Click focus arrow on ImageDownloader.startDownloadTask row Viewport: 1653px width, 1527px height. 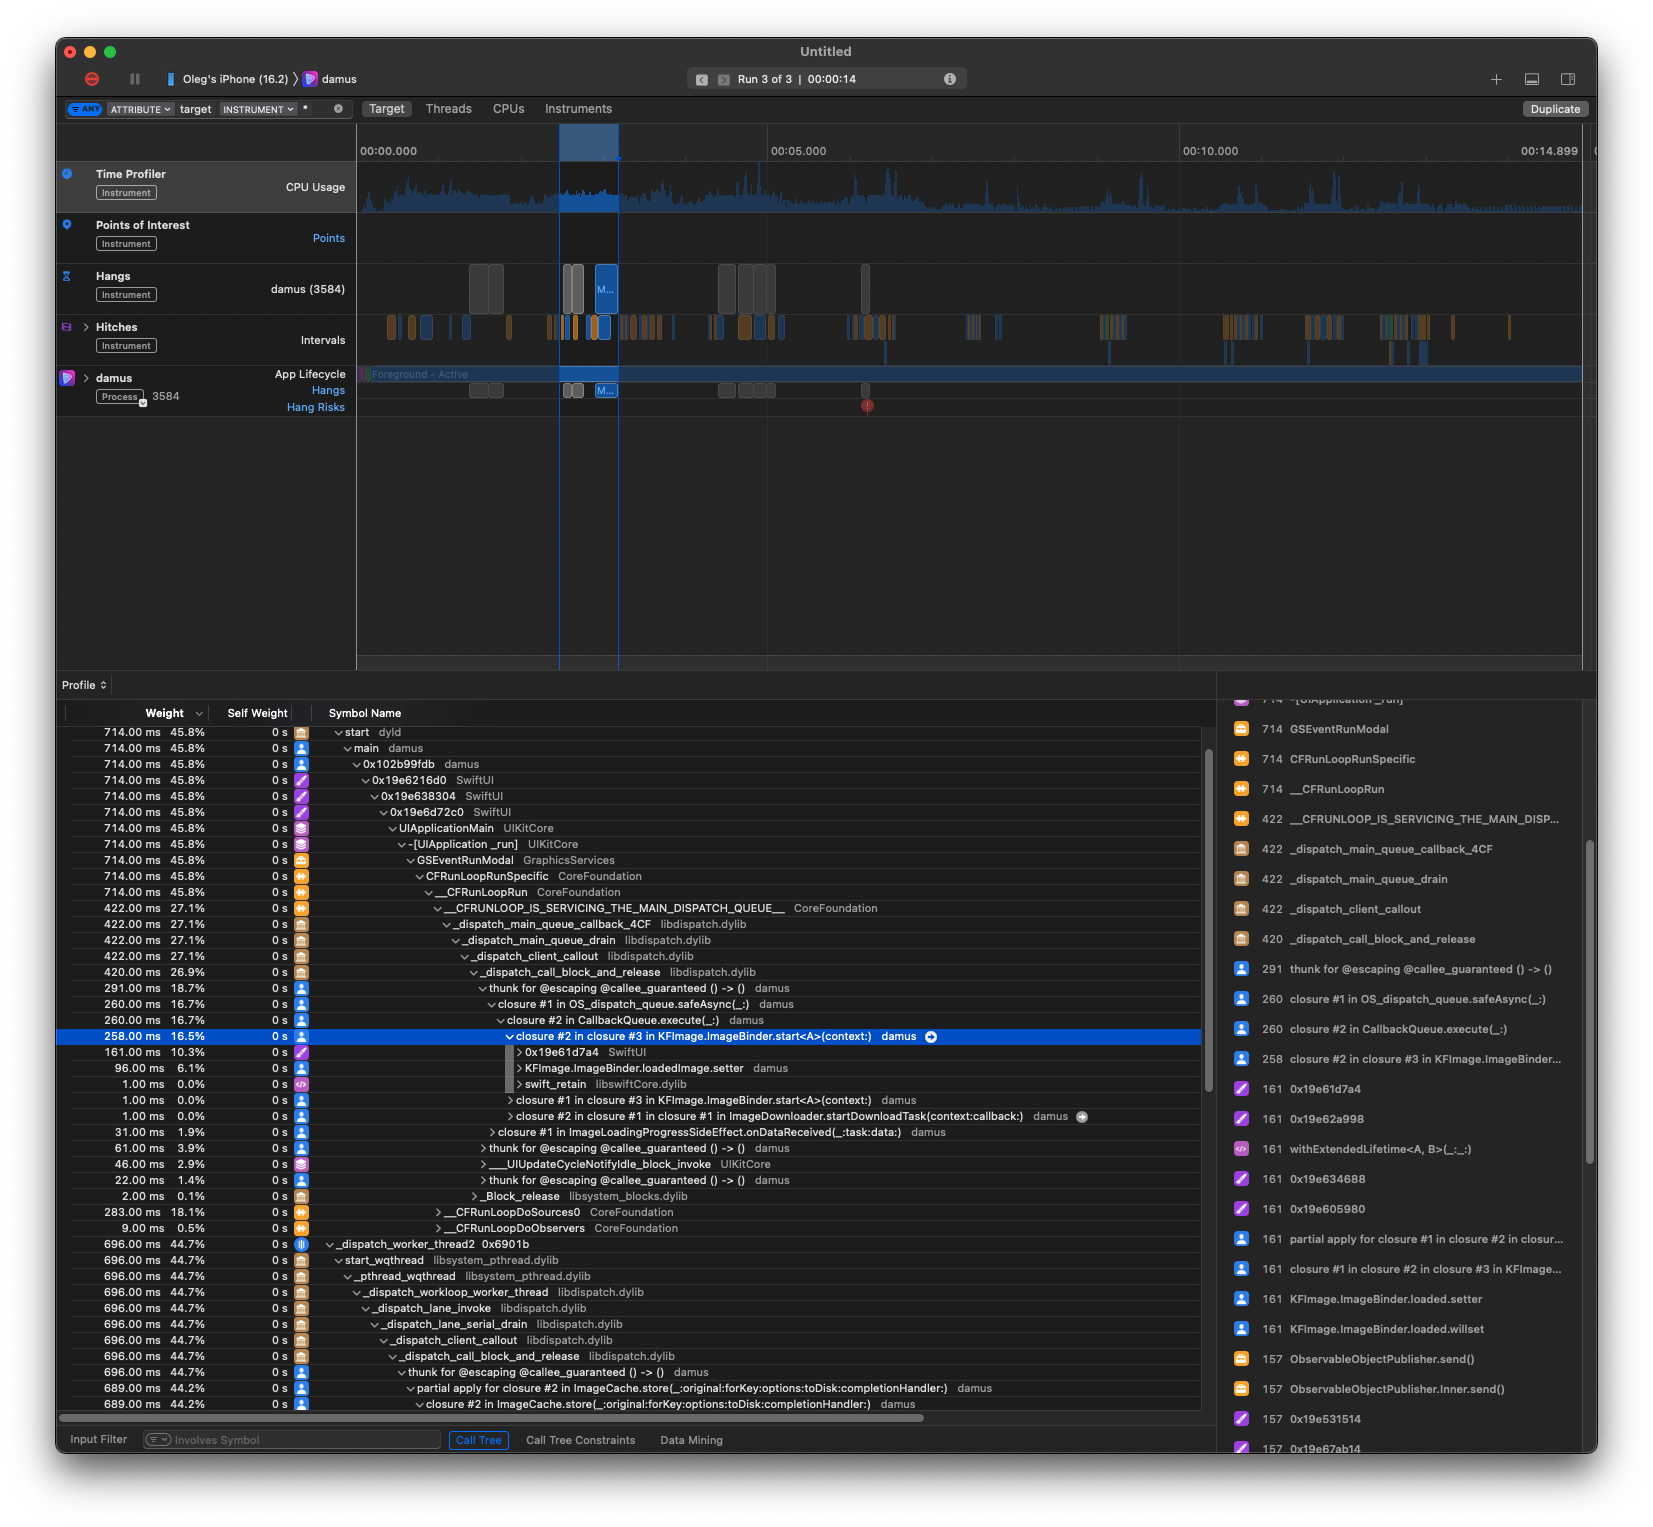point(1082,1117)
